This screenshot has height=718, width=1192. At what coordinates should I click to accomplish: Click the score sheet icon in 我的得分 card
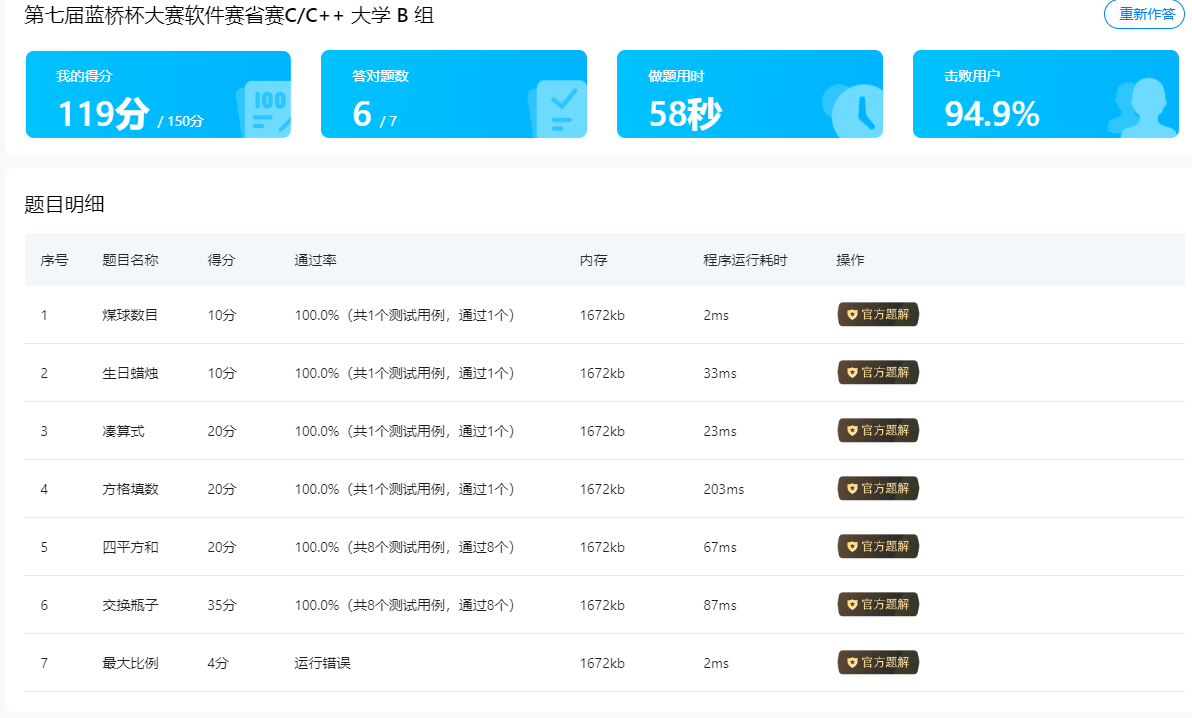(x=265, y=109)
